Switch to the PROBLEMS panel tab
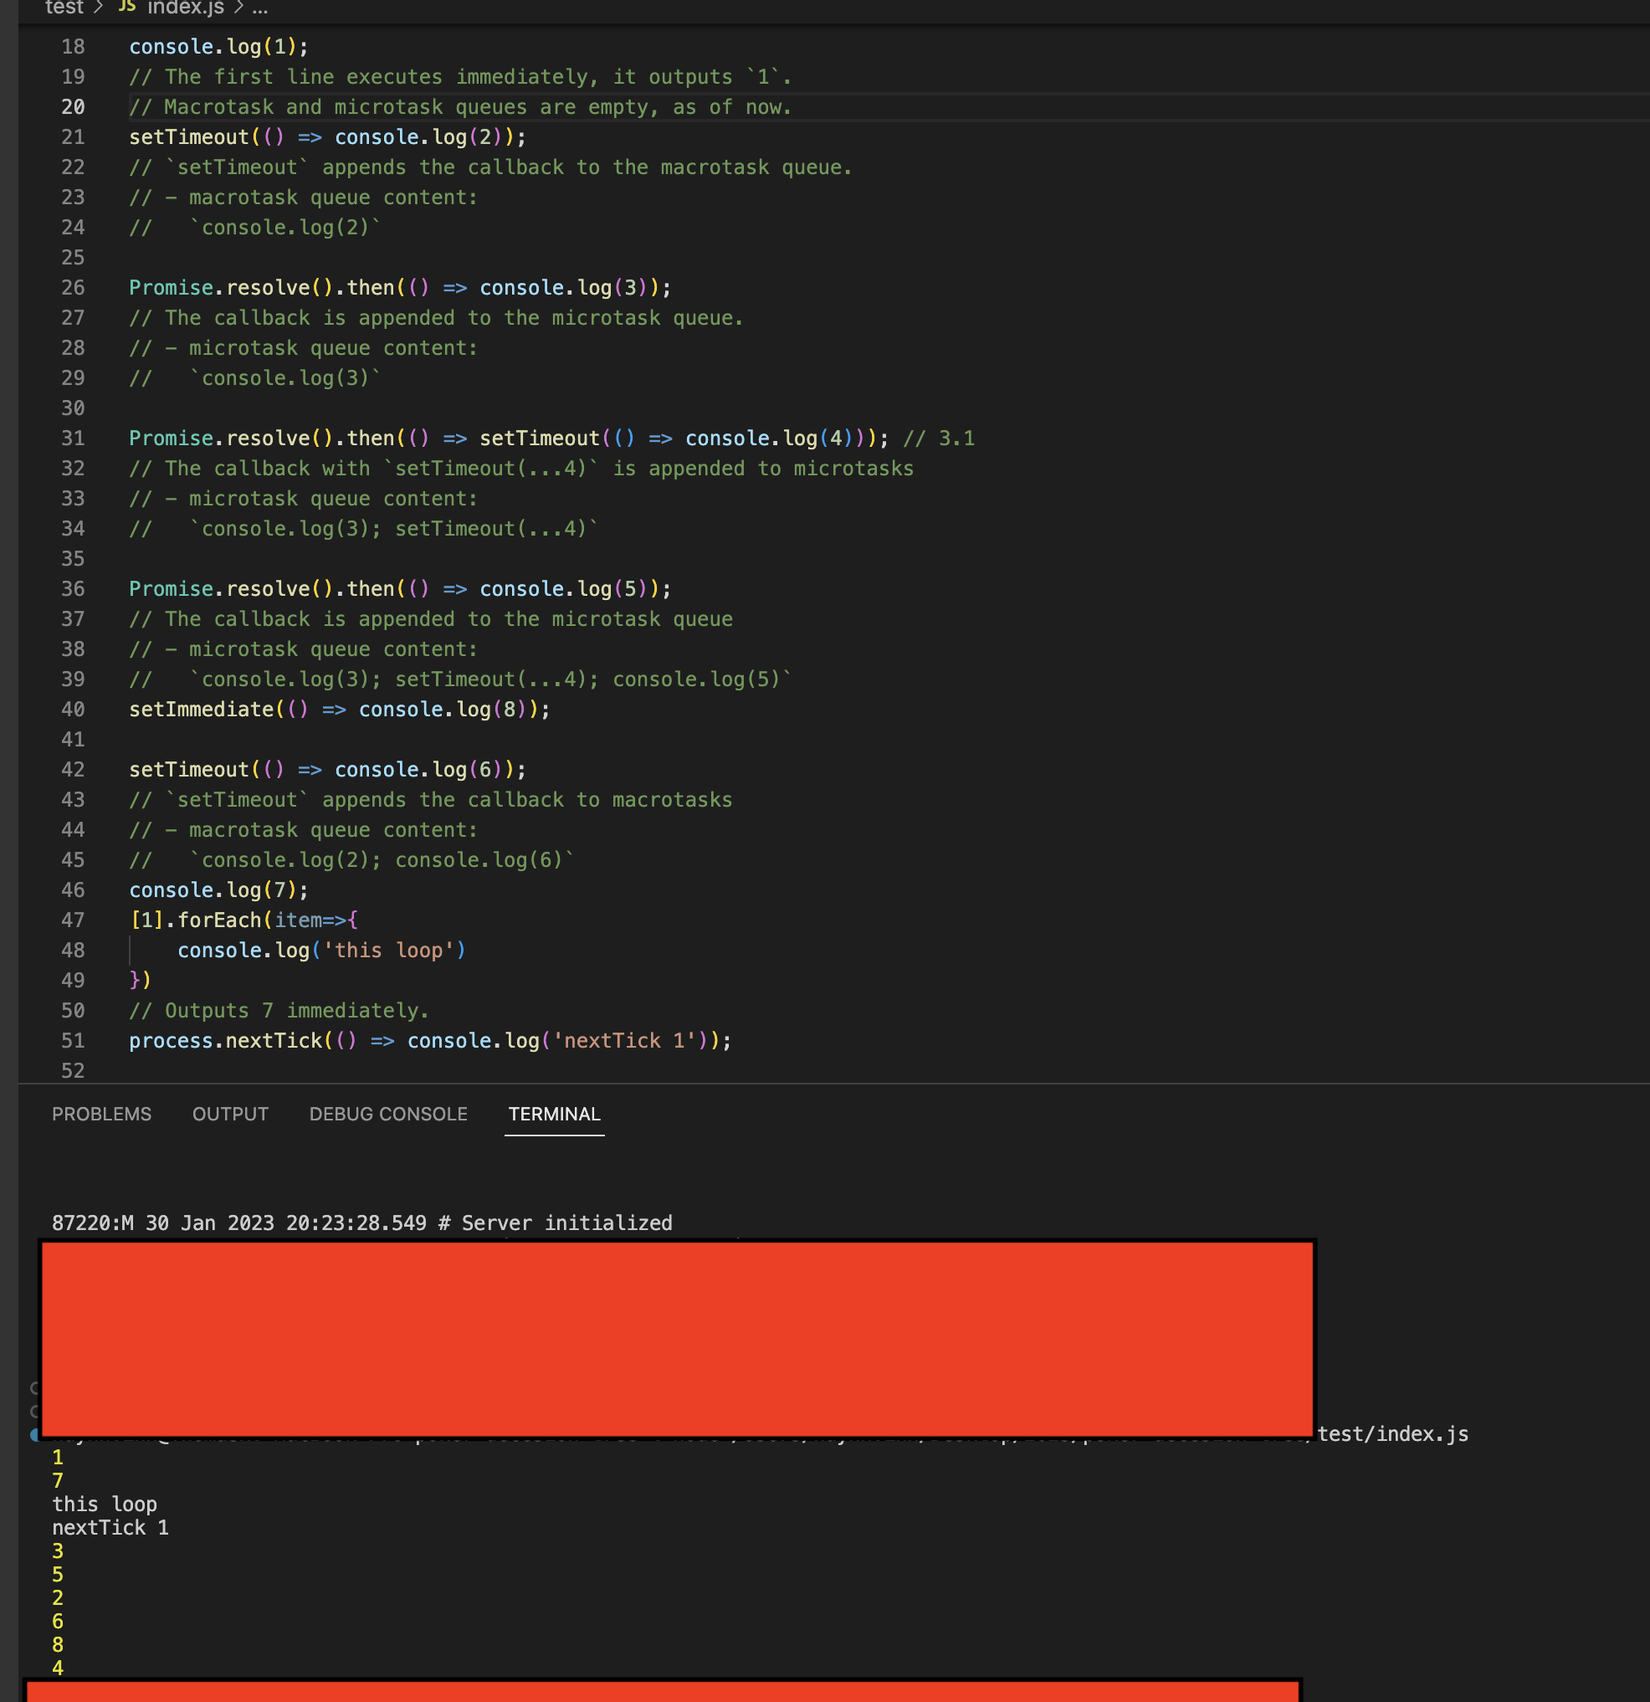1650x1702 pixels. coord(102,1114)
